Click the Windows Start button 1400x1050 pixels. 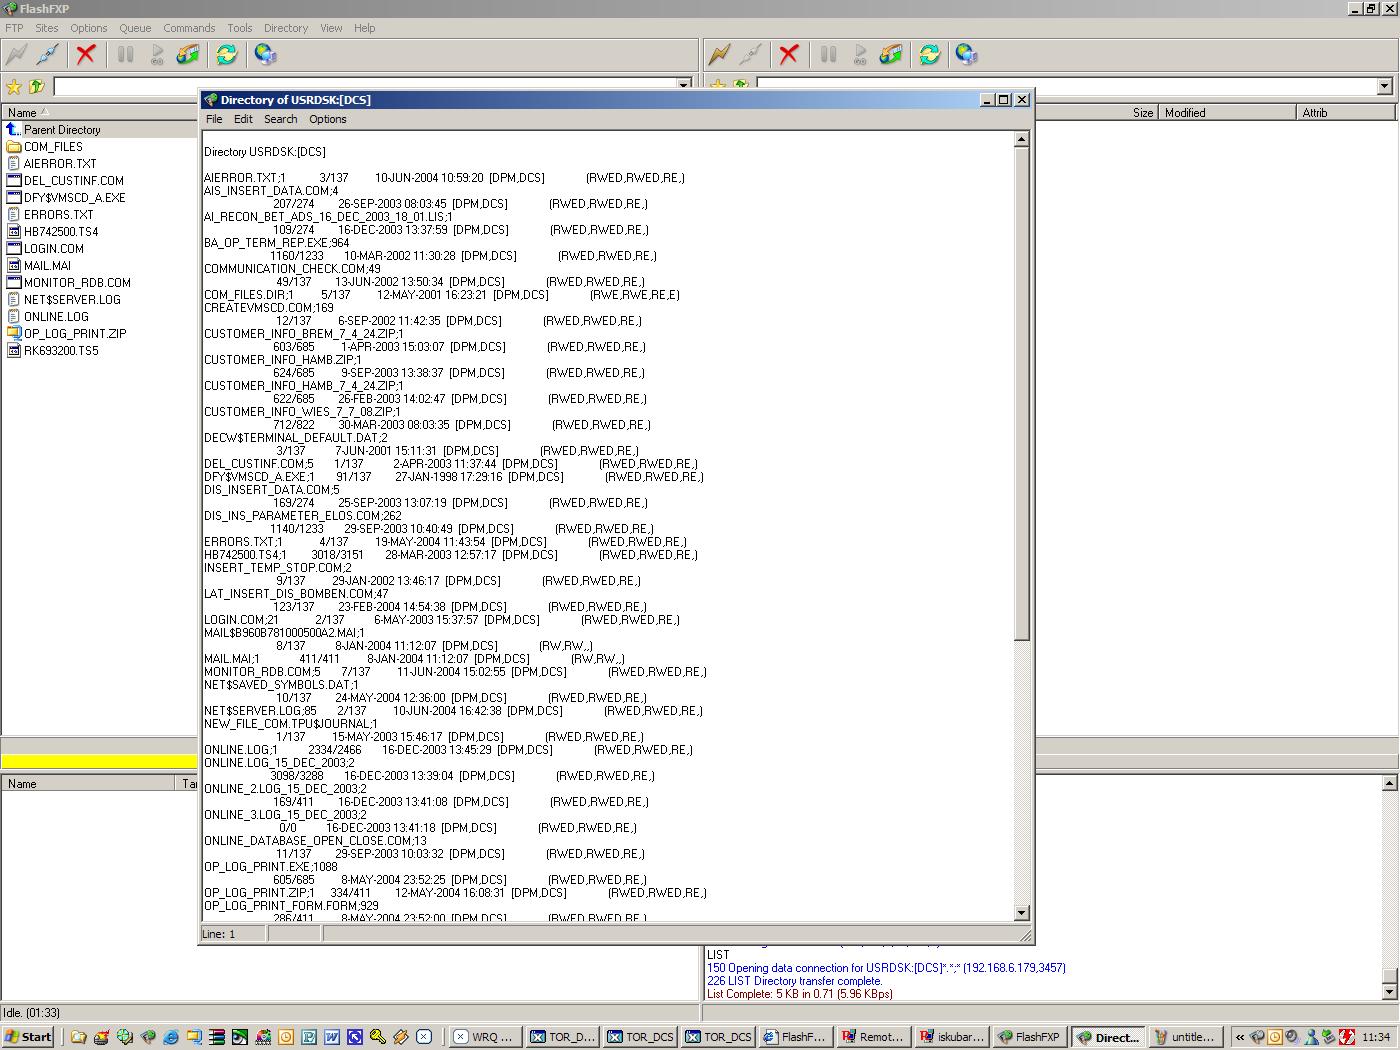[28, 1037]
